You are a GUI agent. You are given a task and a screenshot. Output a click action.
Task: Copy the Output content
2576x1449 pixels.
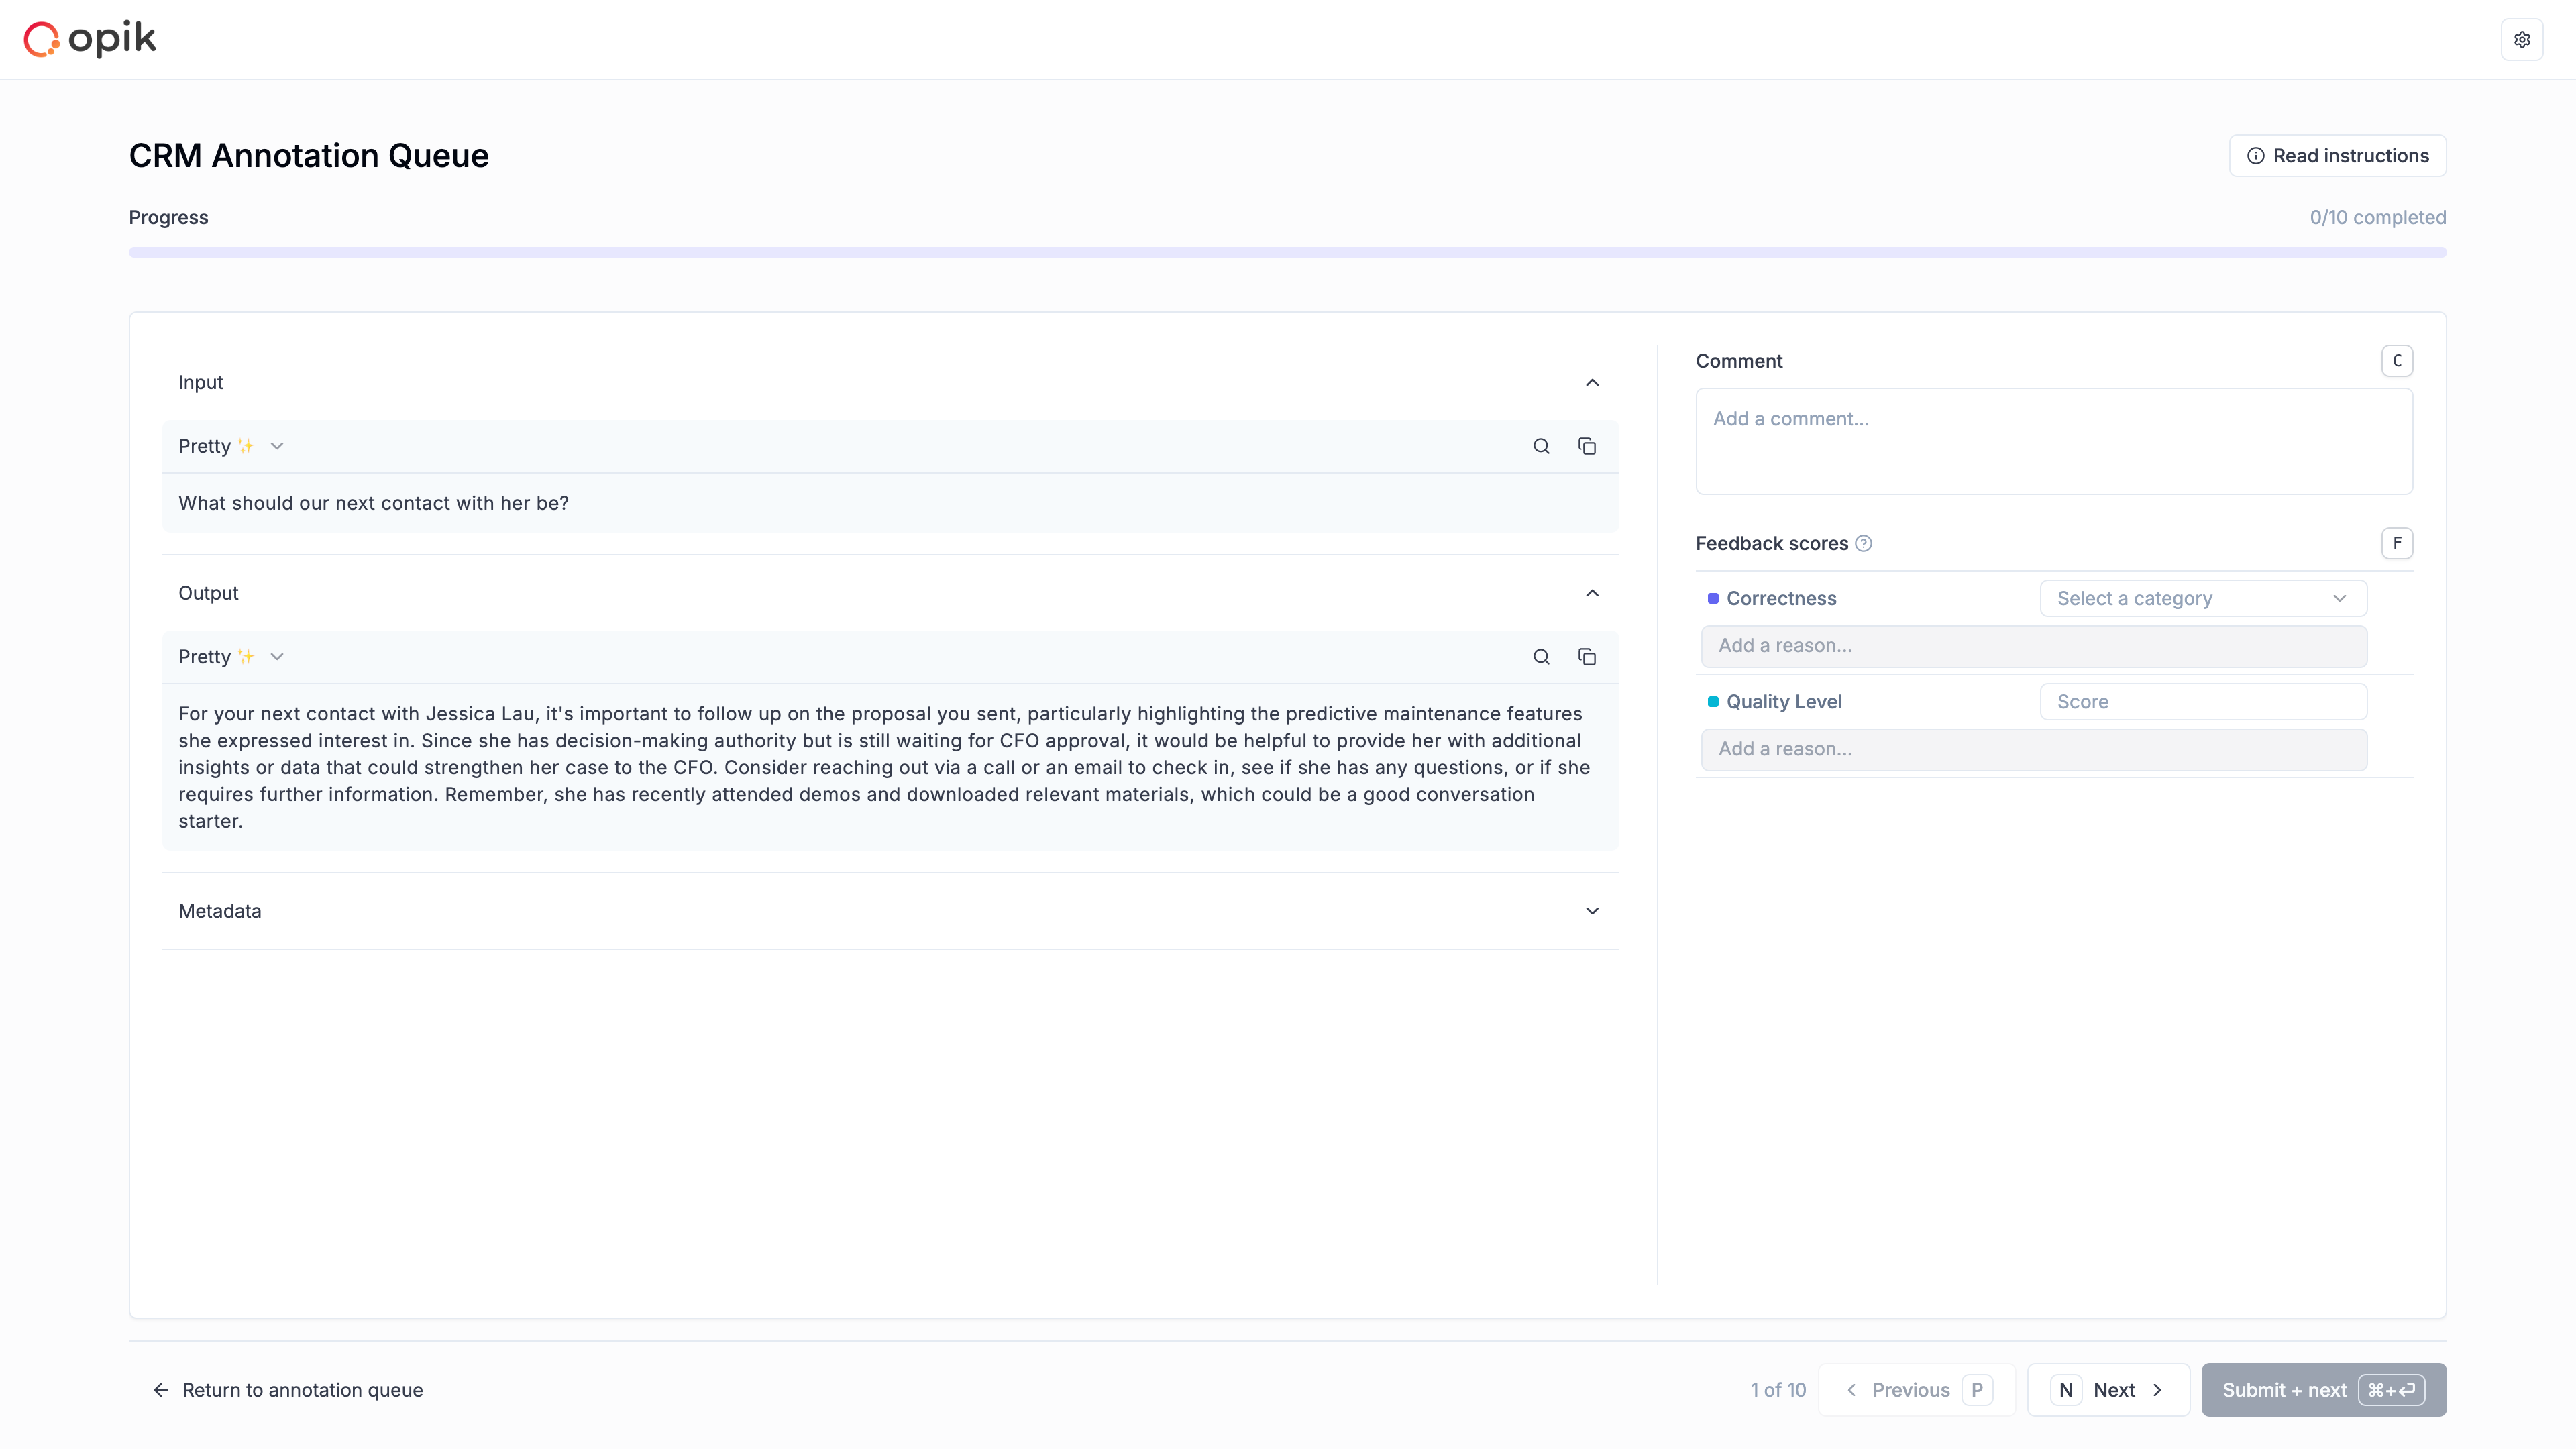pos(1587,656)
